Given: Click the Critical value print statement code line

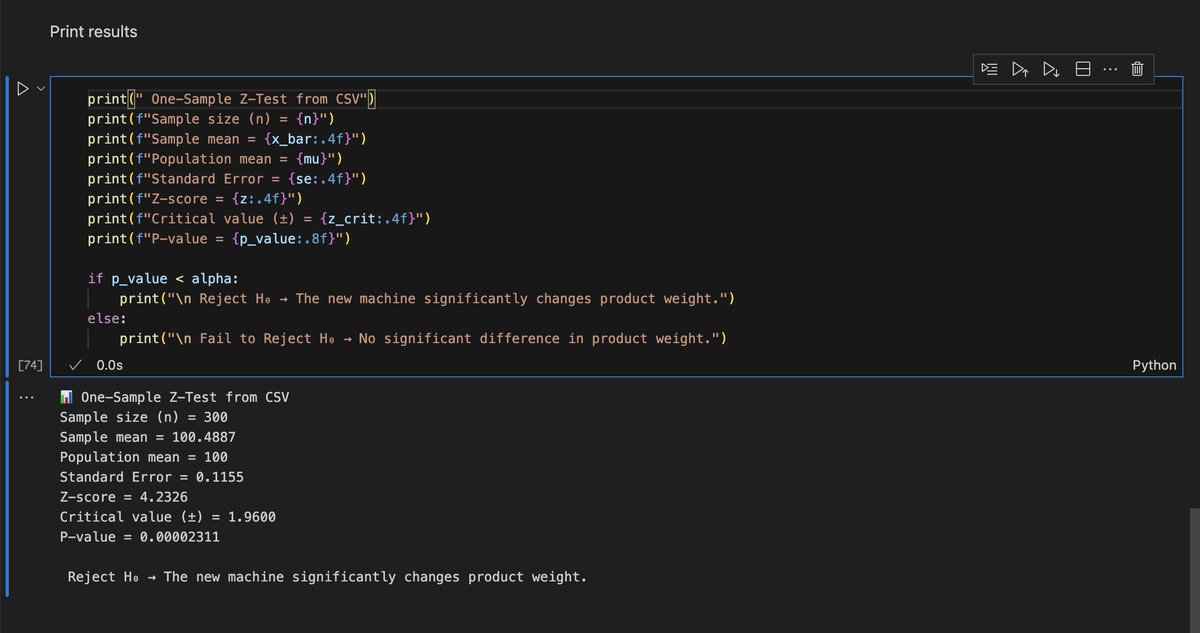Looking at the screenshot, I should (259, 219).
